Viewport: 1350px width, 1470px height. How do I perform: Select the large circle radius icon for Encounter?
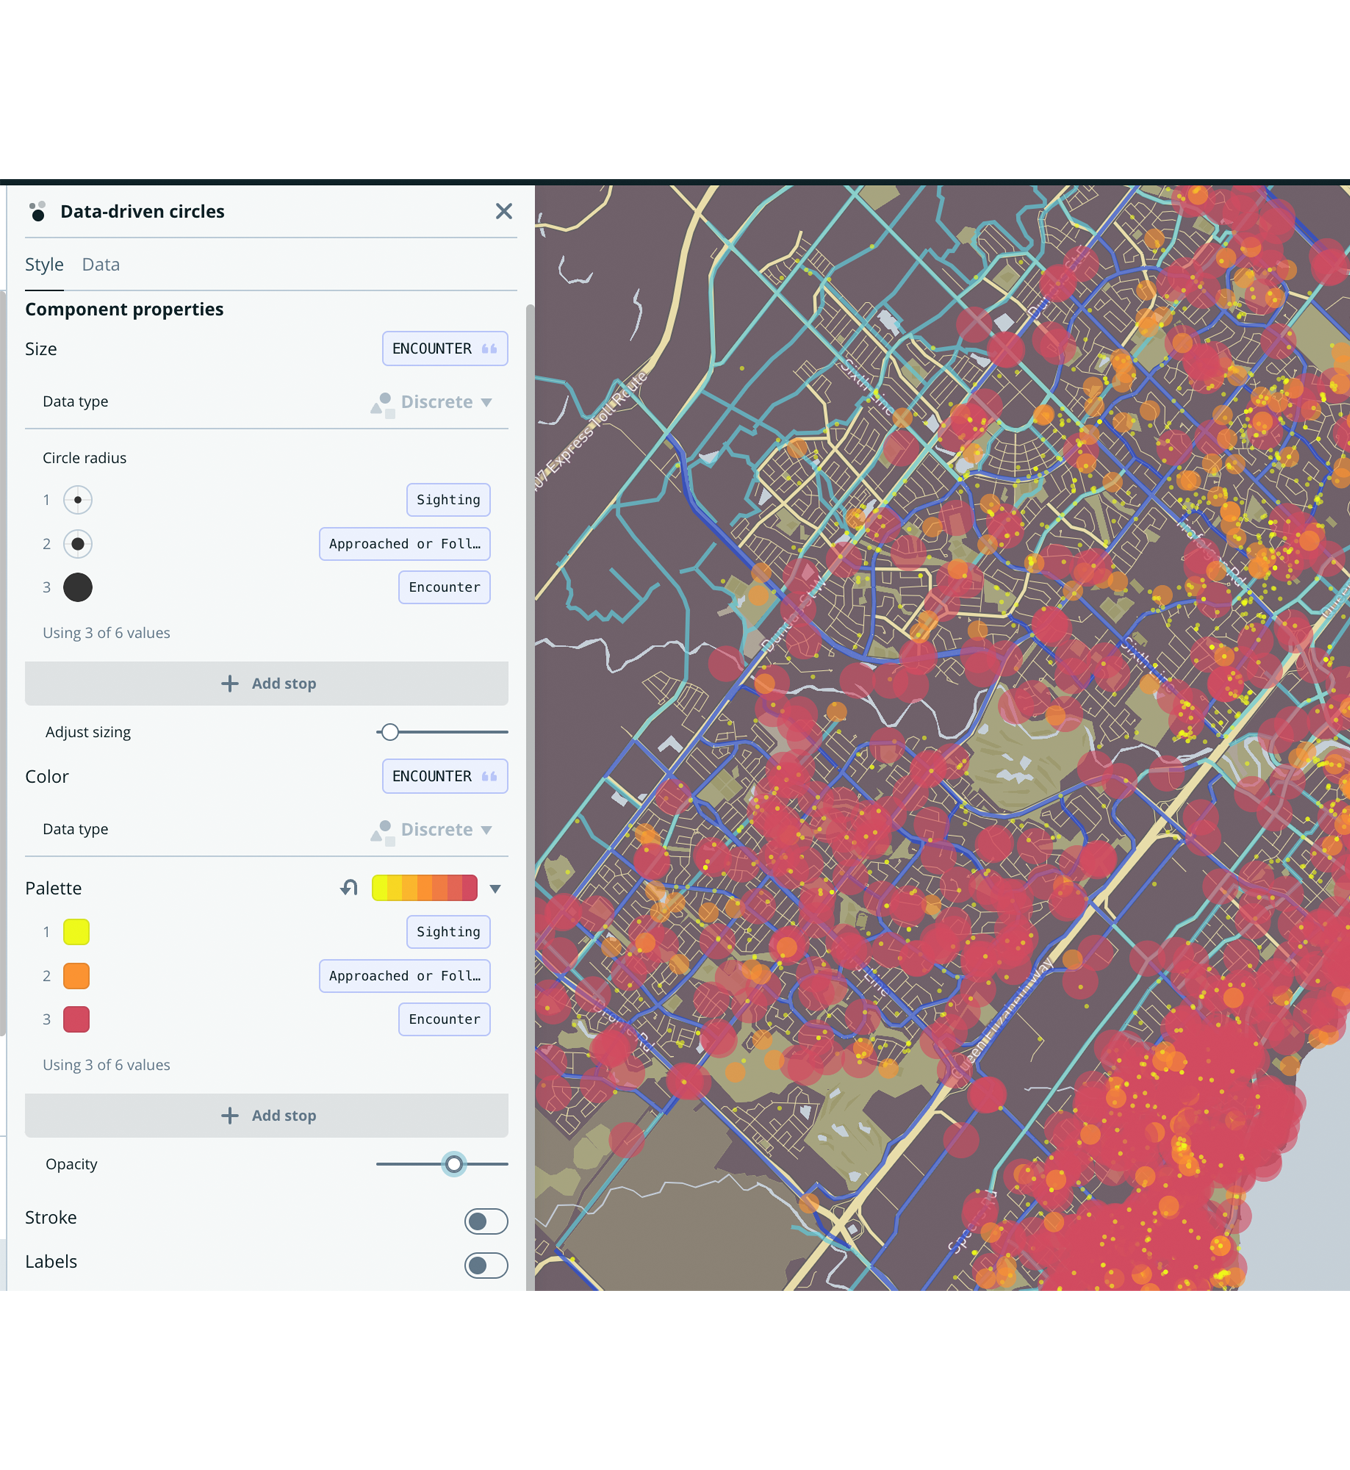coord(78,587)
